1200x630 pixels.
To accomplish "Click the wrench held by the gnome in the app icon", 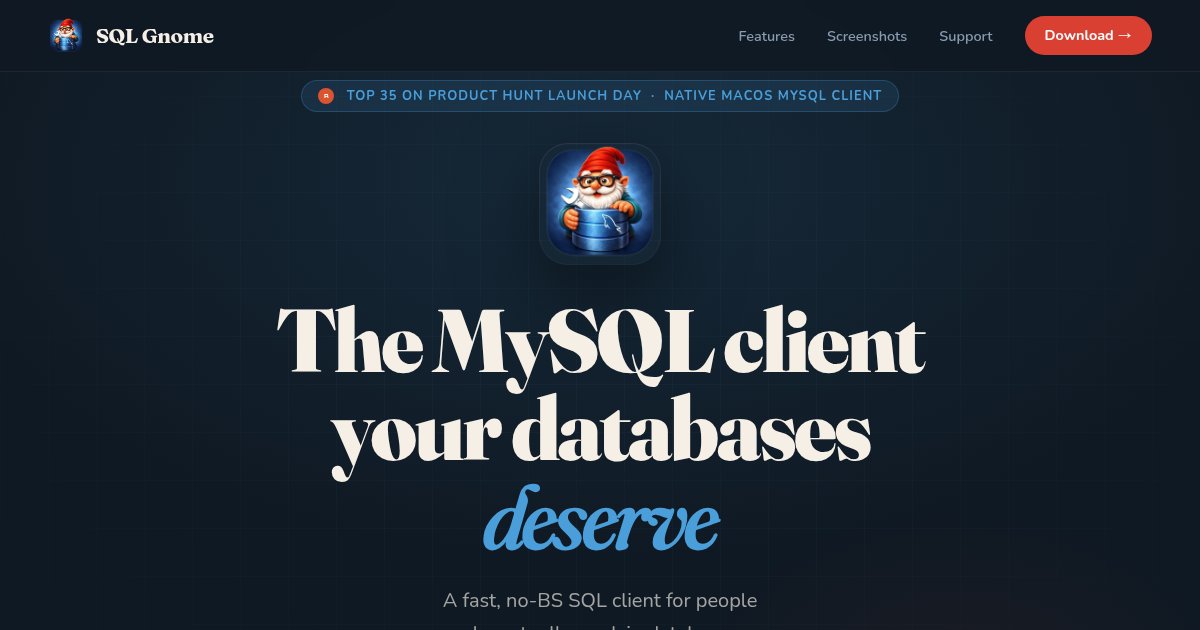I will 572,197.
